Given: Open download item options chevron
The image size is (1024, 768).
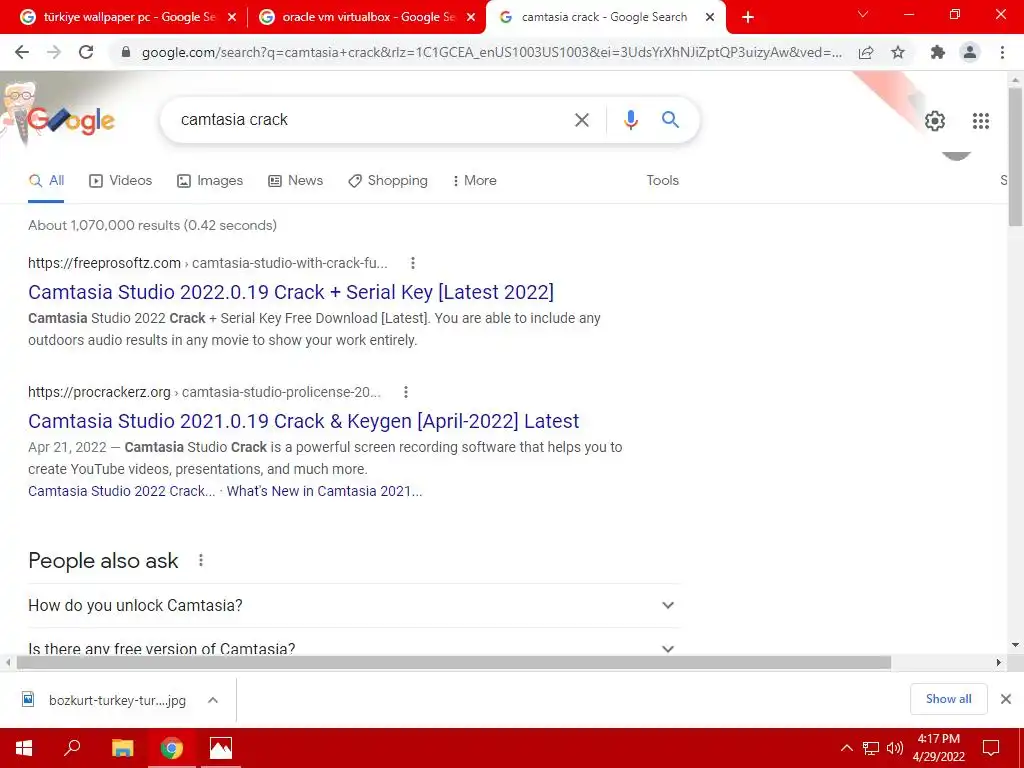Looking at the screenshot, I should coord(213,700).
